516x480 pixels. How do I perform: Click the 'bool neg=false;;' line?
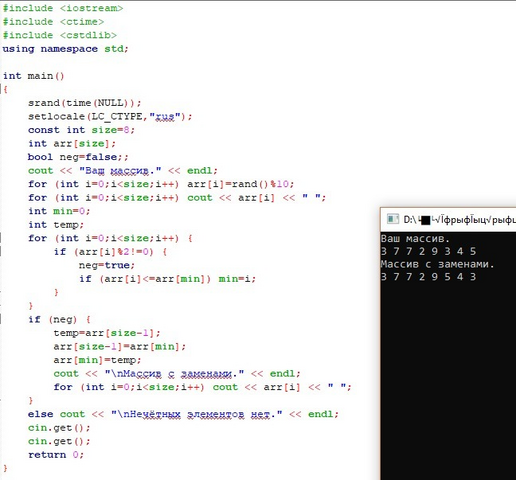tap(78, 157)
